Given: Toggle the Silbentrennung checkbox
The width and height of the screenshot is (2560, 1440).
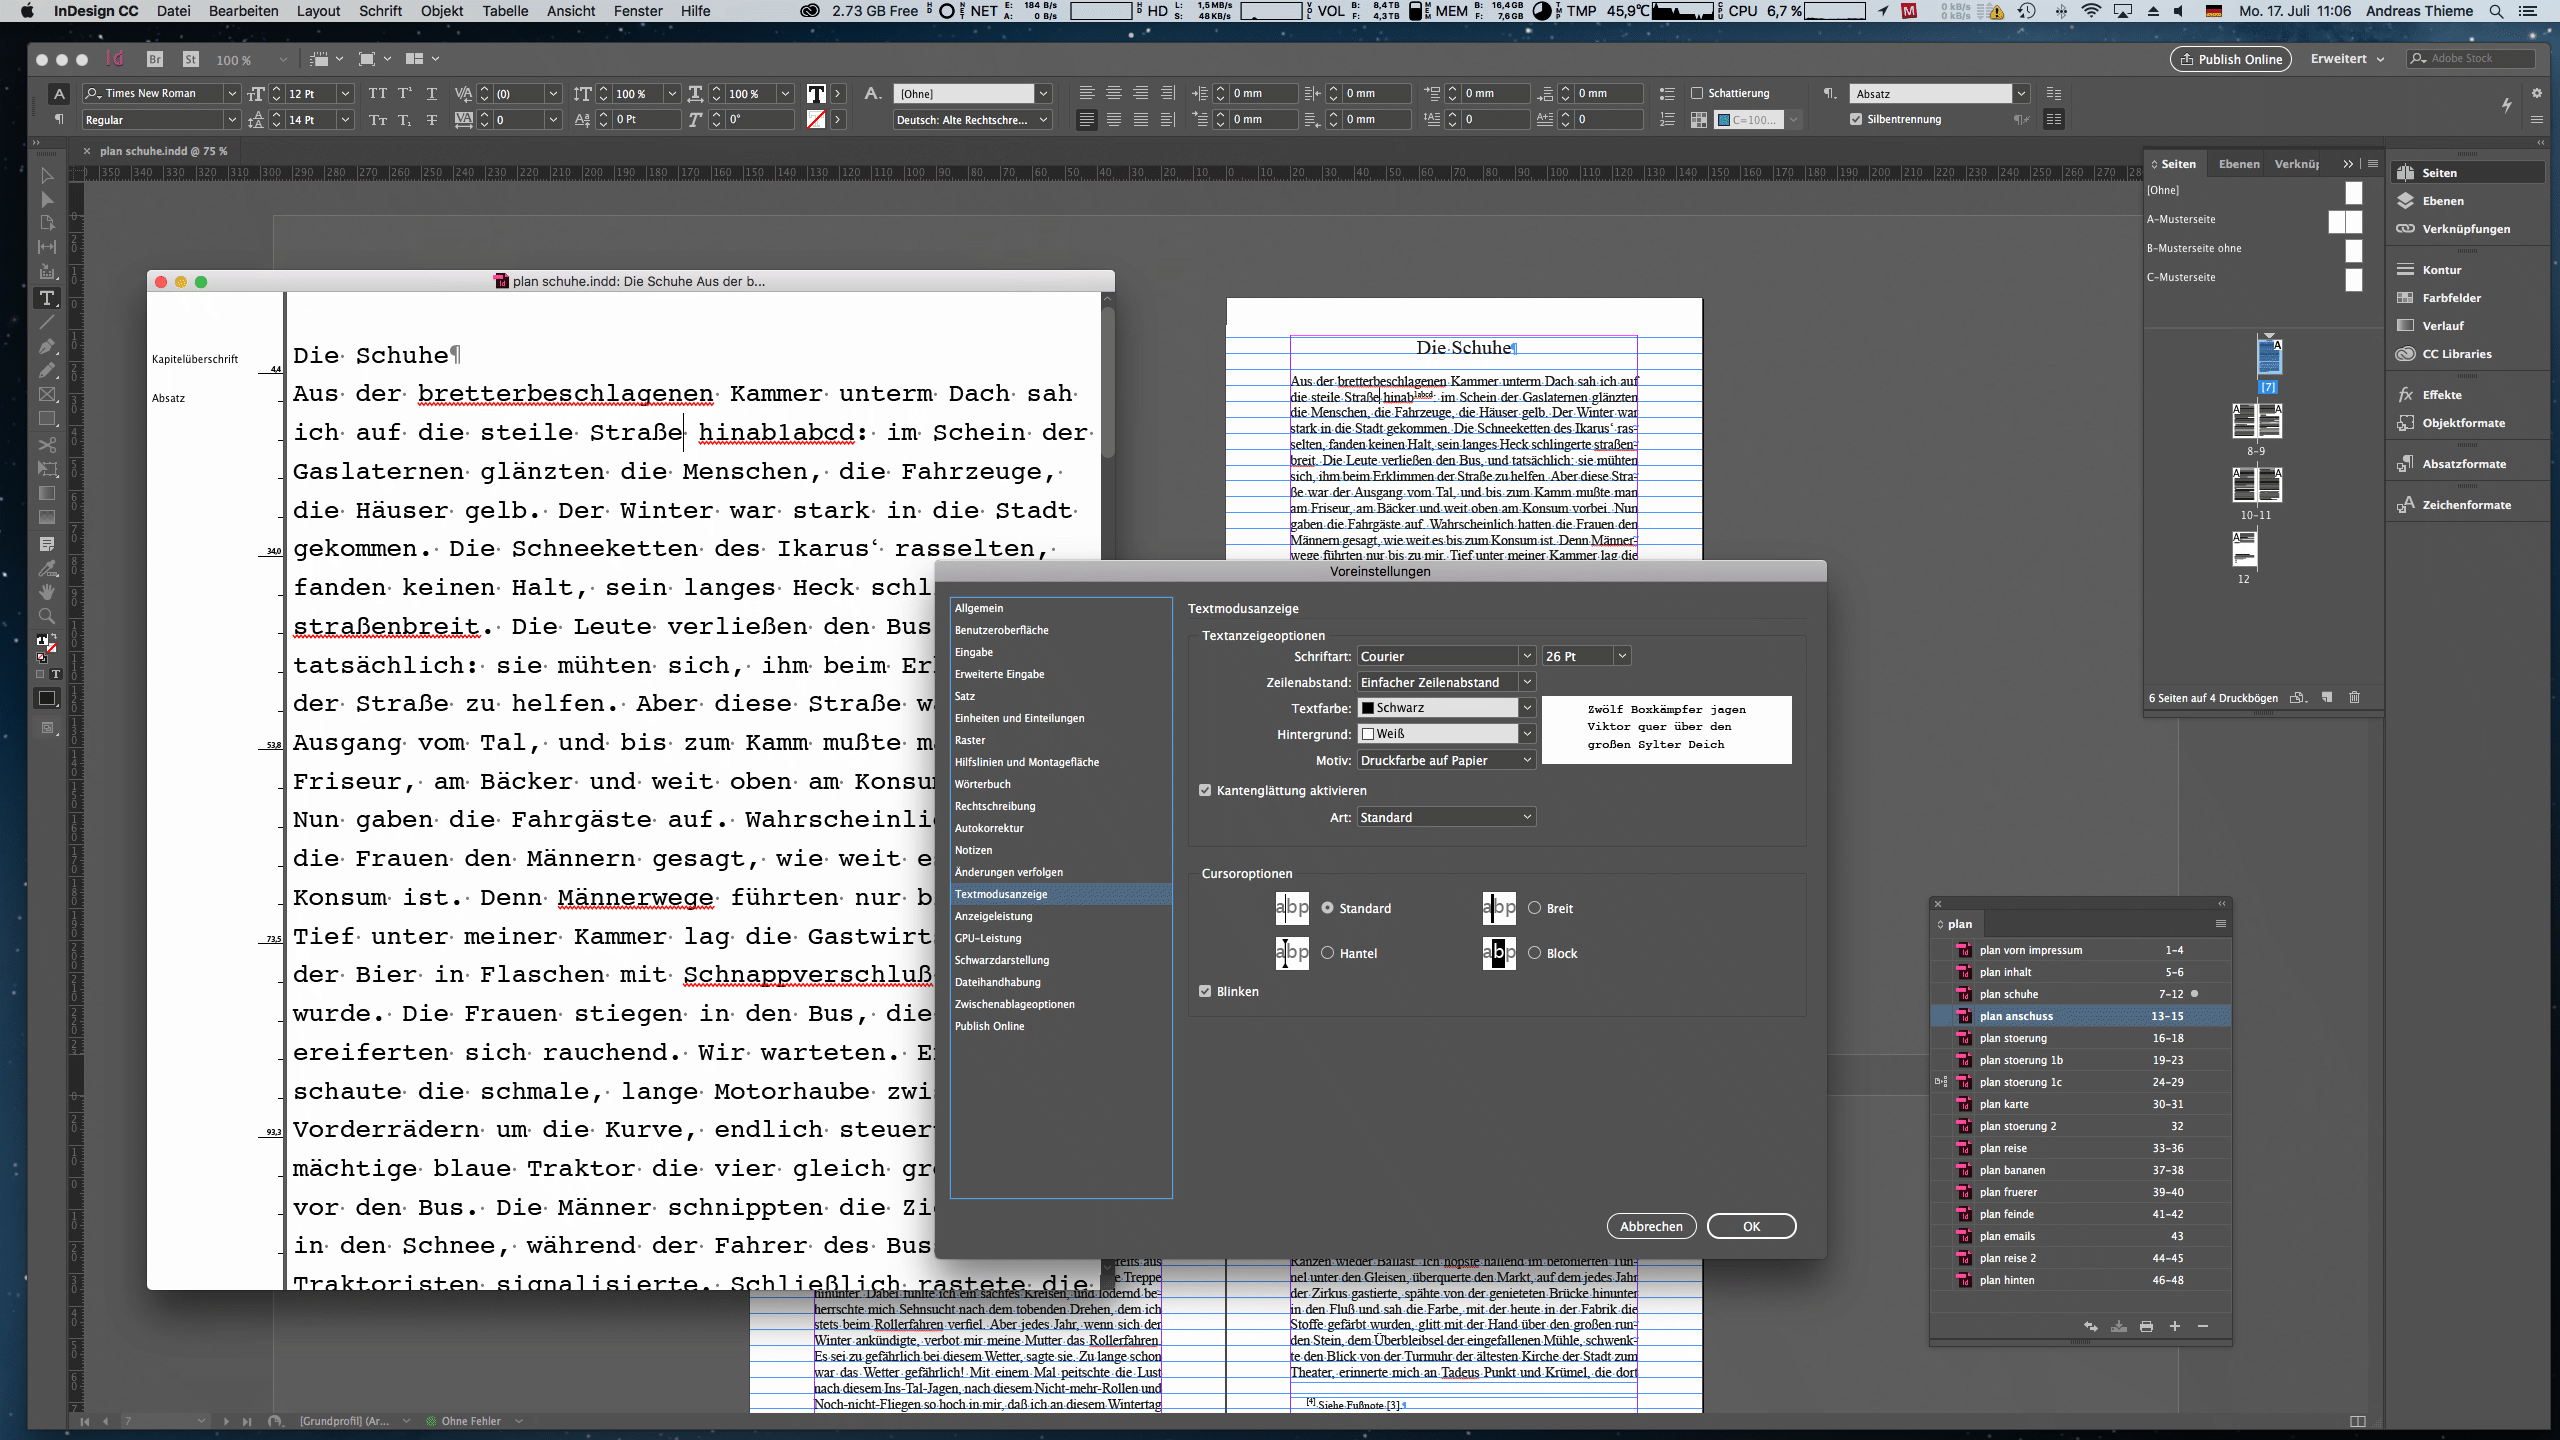Looking at the screenshot, I should 1856,119.
